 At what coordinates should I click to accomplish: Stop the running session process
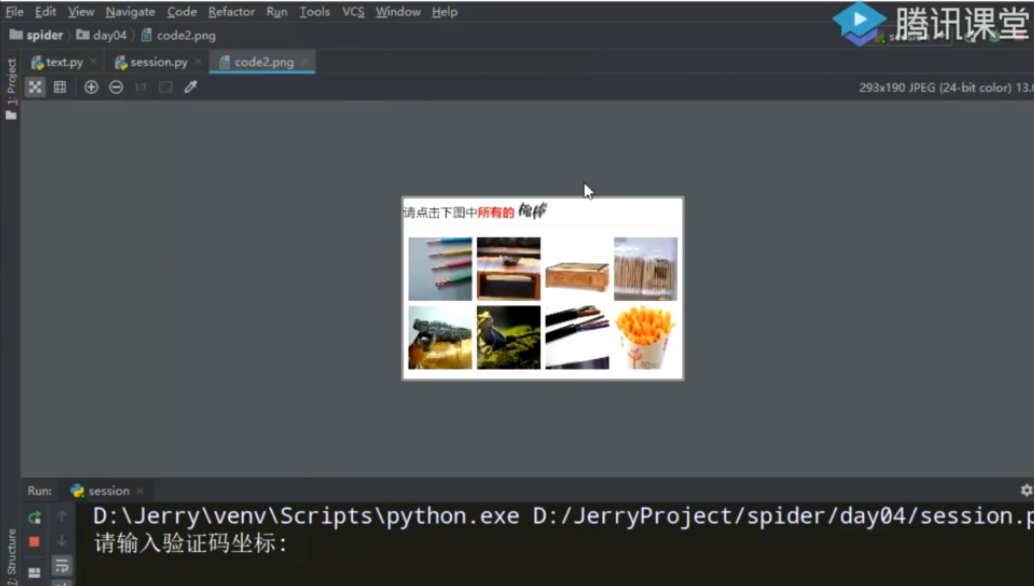click(35, 541)
